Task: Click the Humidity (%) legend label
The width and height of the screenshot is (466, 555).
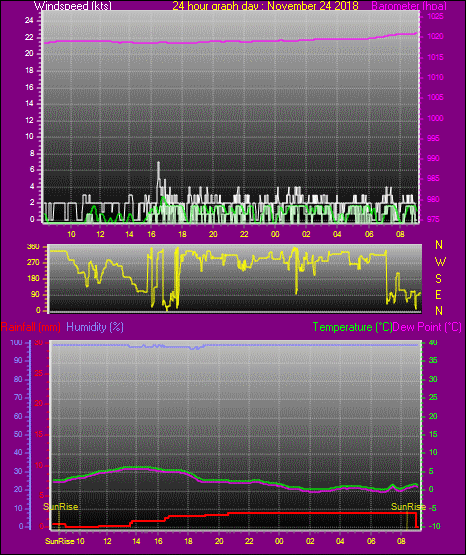Action: [95, 327]
